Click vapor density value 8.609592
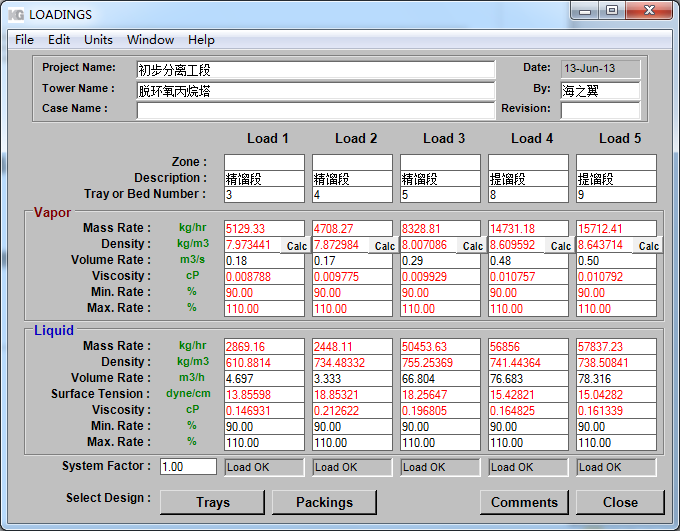 [517, 245]
